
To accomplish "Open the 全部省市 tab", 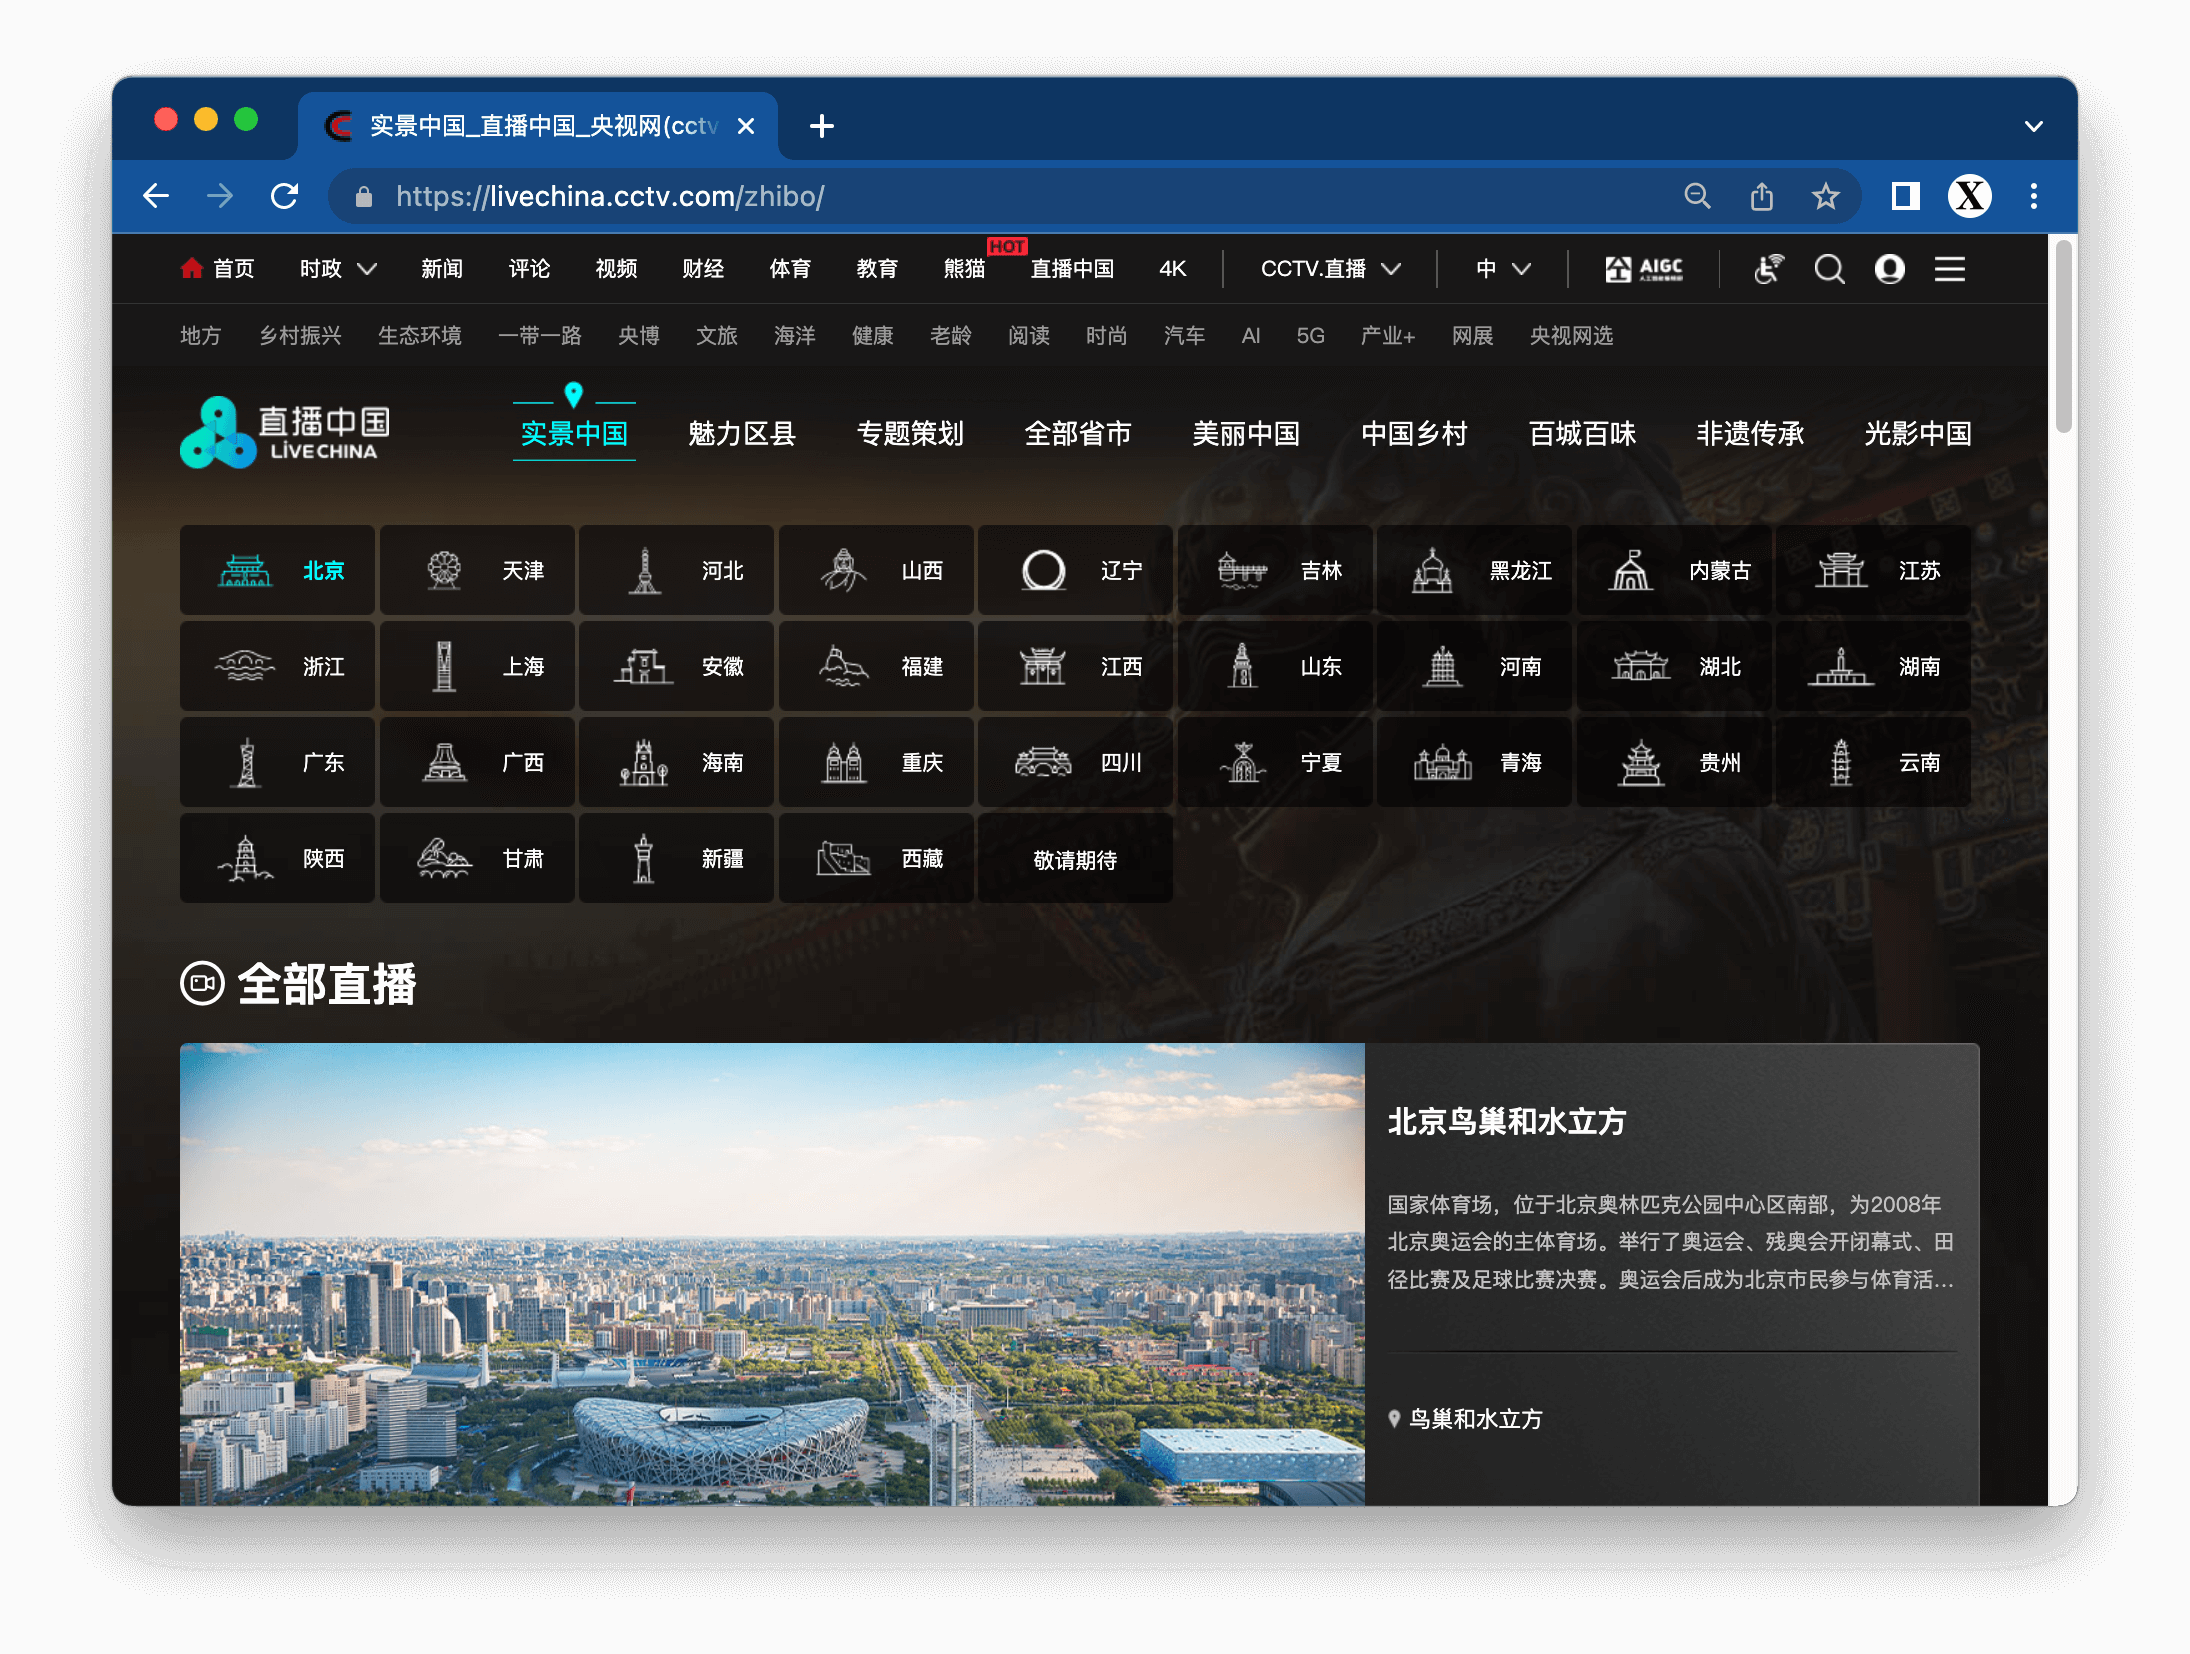I will tap(1078, 433).
